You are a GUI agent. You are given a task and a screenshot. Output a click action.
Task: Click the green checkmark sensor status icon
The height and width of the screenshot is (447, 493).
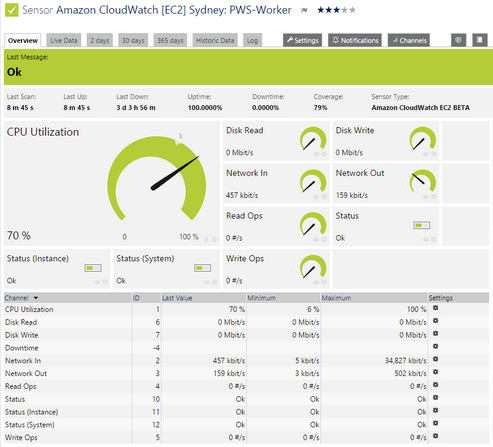click(11, 10)
